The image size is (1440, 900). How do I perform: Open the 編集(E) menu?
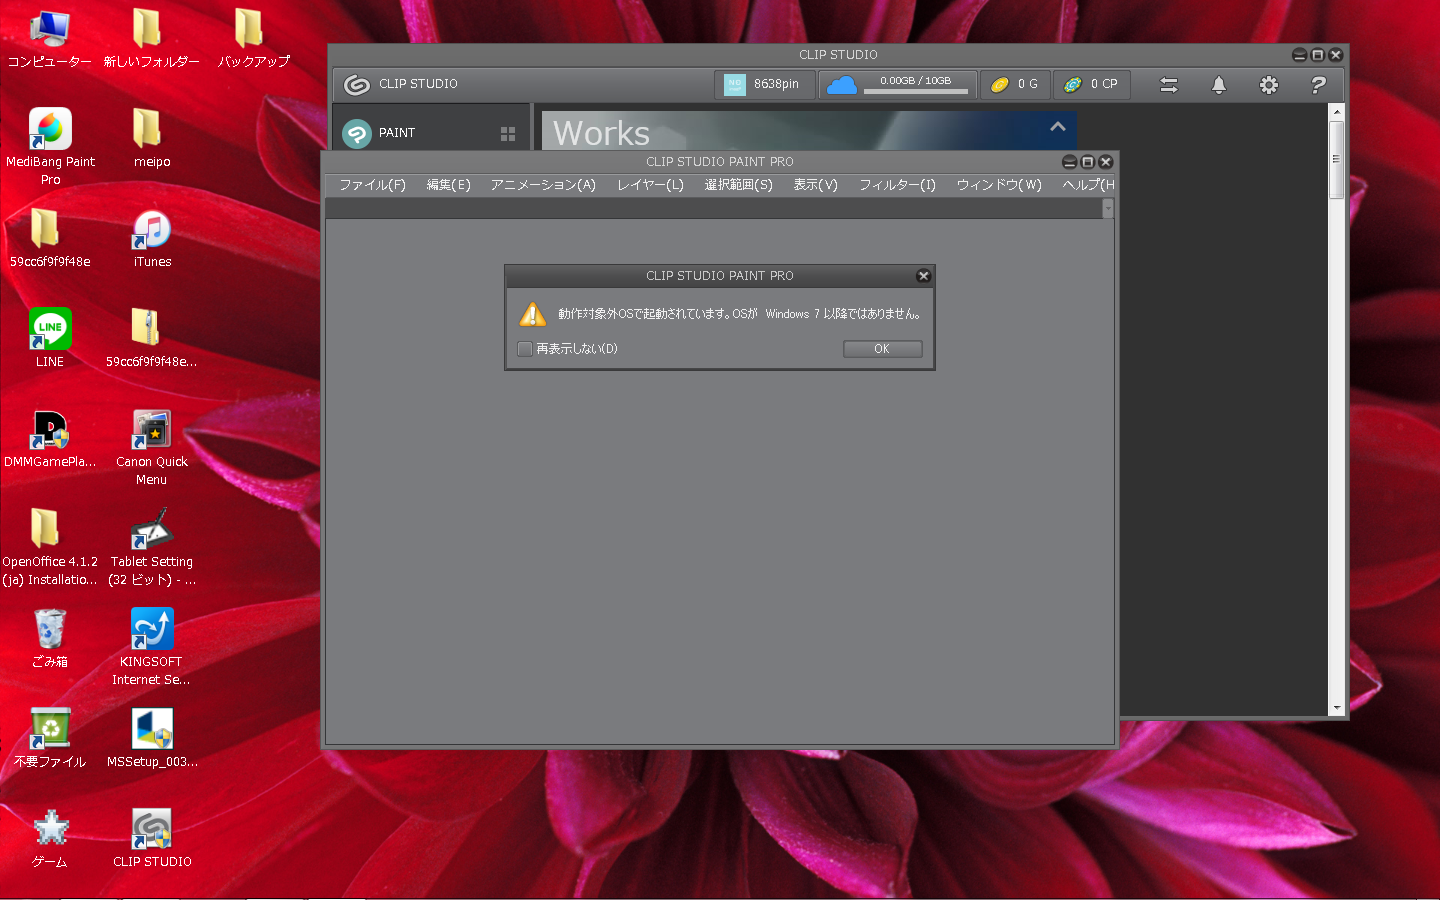(x=448, y=185)
